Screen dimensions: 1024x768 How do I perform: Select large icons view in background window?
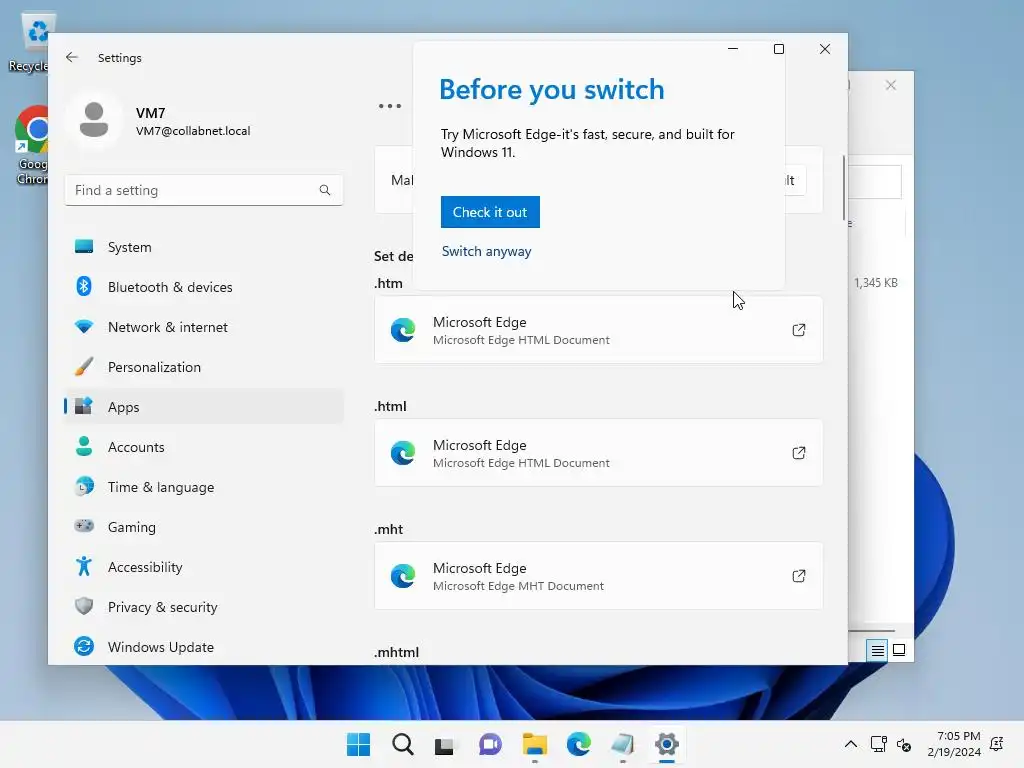899,650
